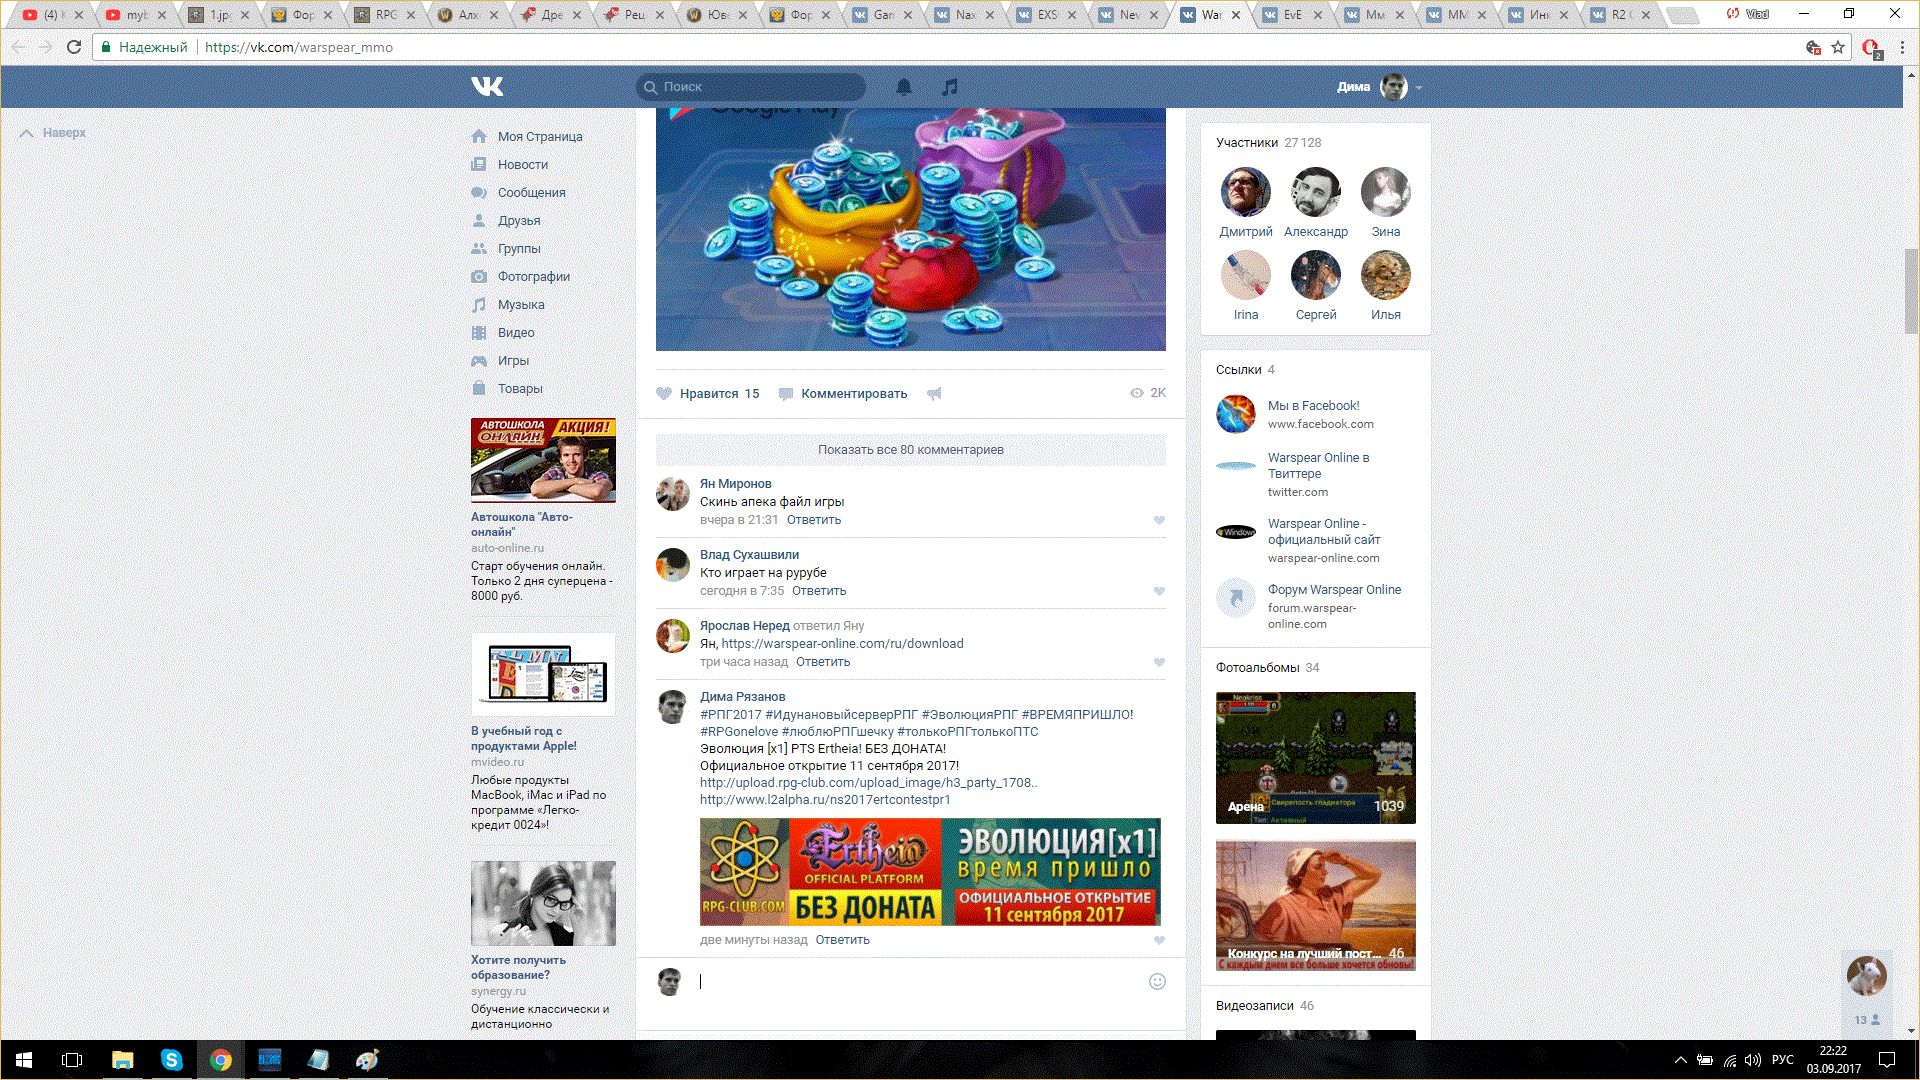Switch to the RPG browser tab
Viewport: 1920px width, 1080px height.
(x=385, y=15)
